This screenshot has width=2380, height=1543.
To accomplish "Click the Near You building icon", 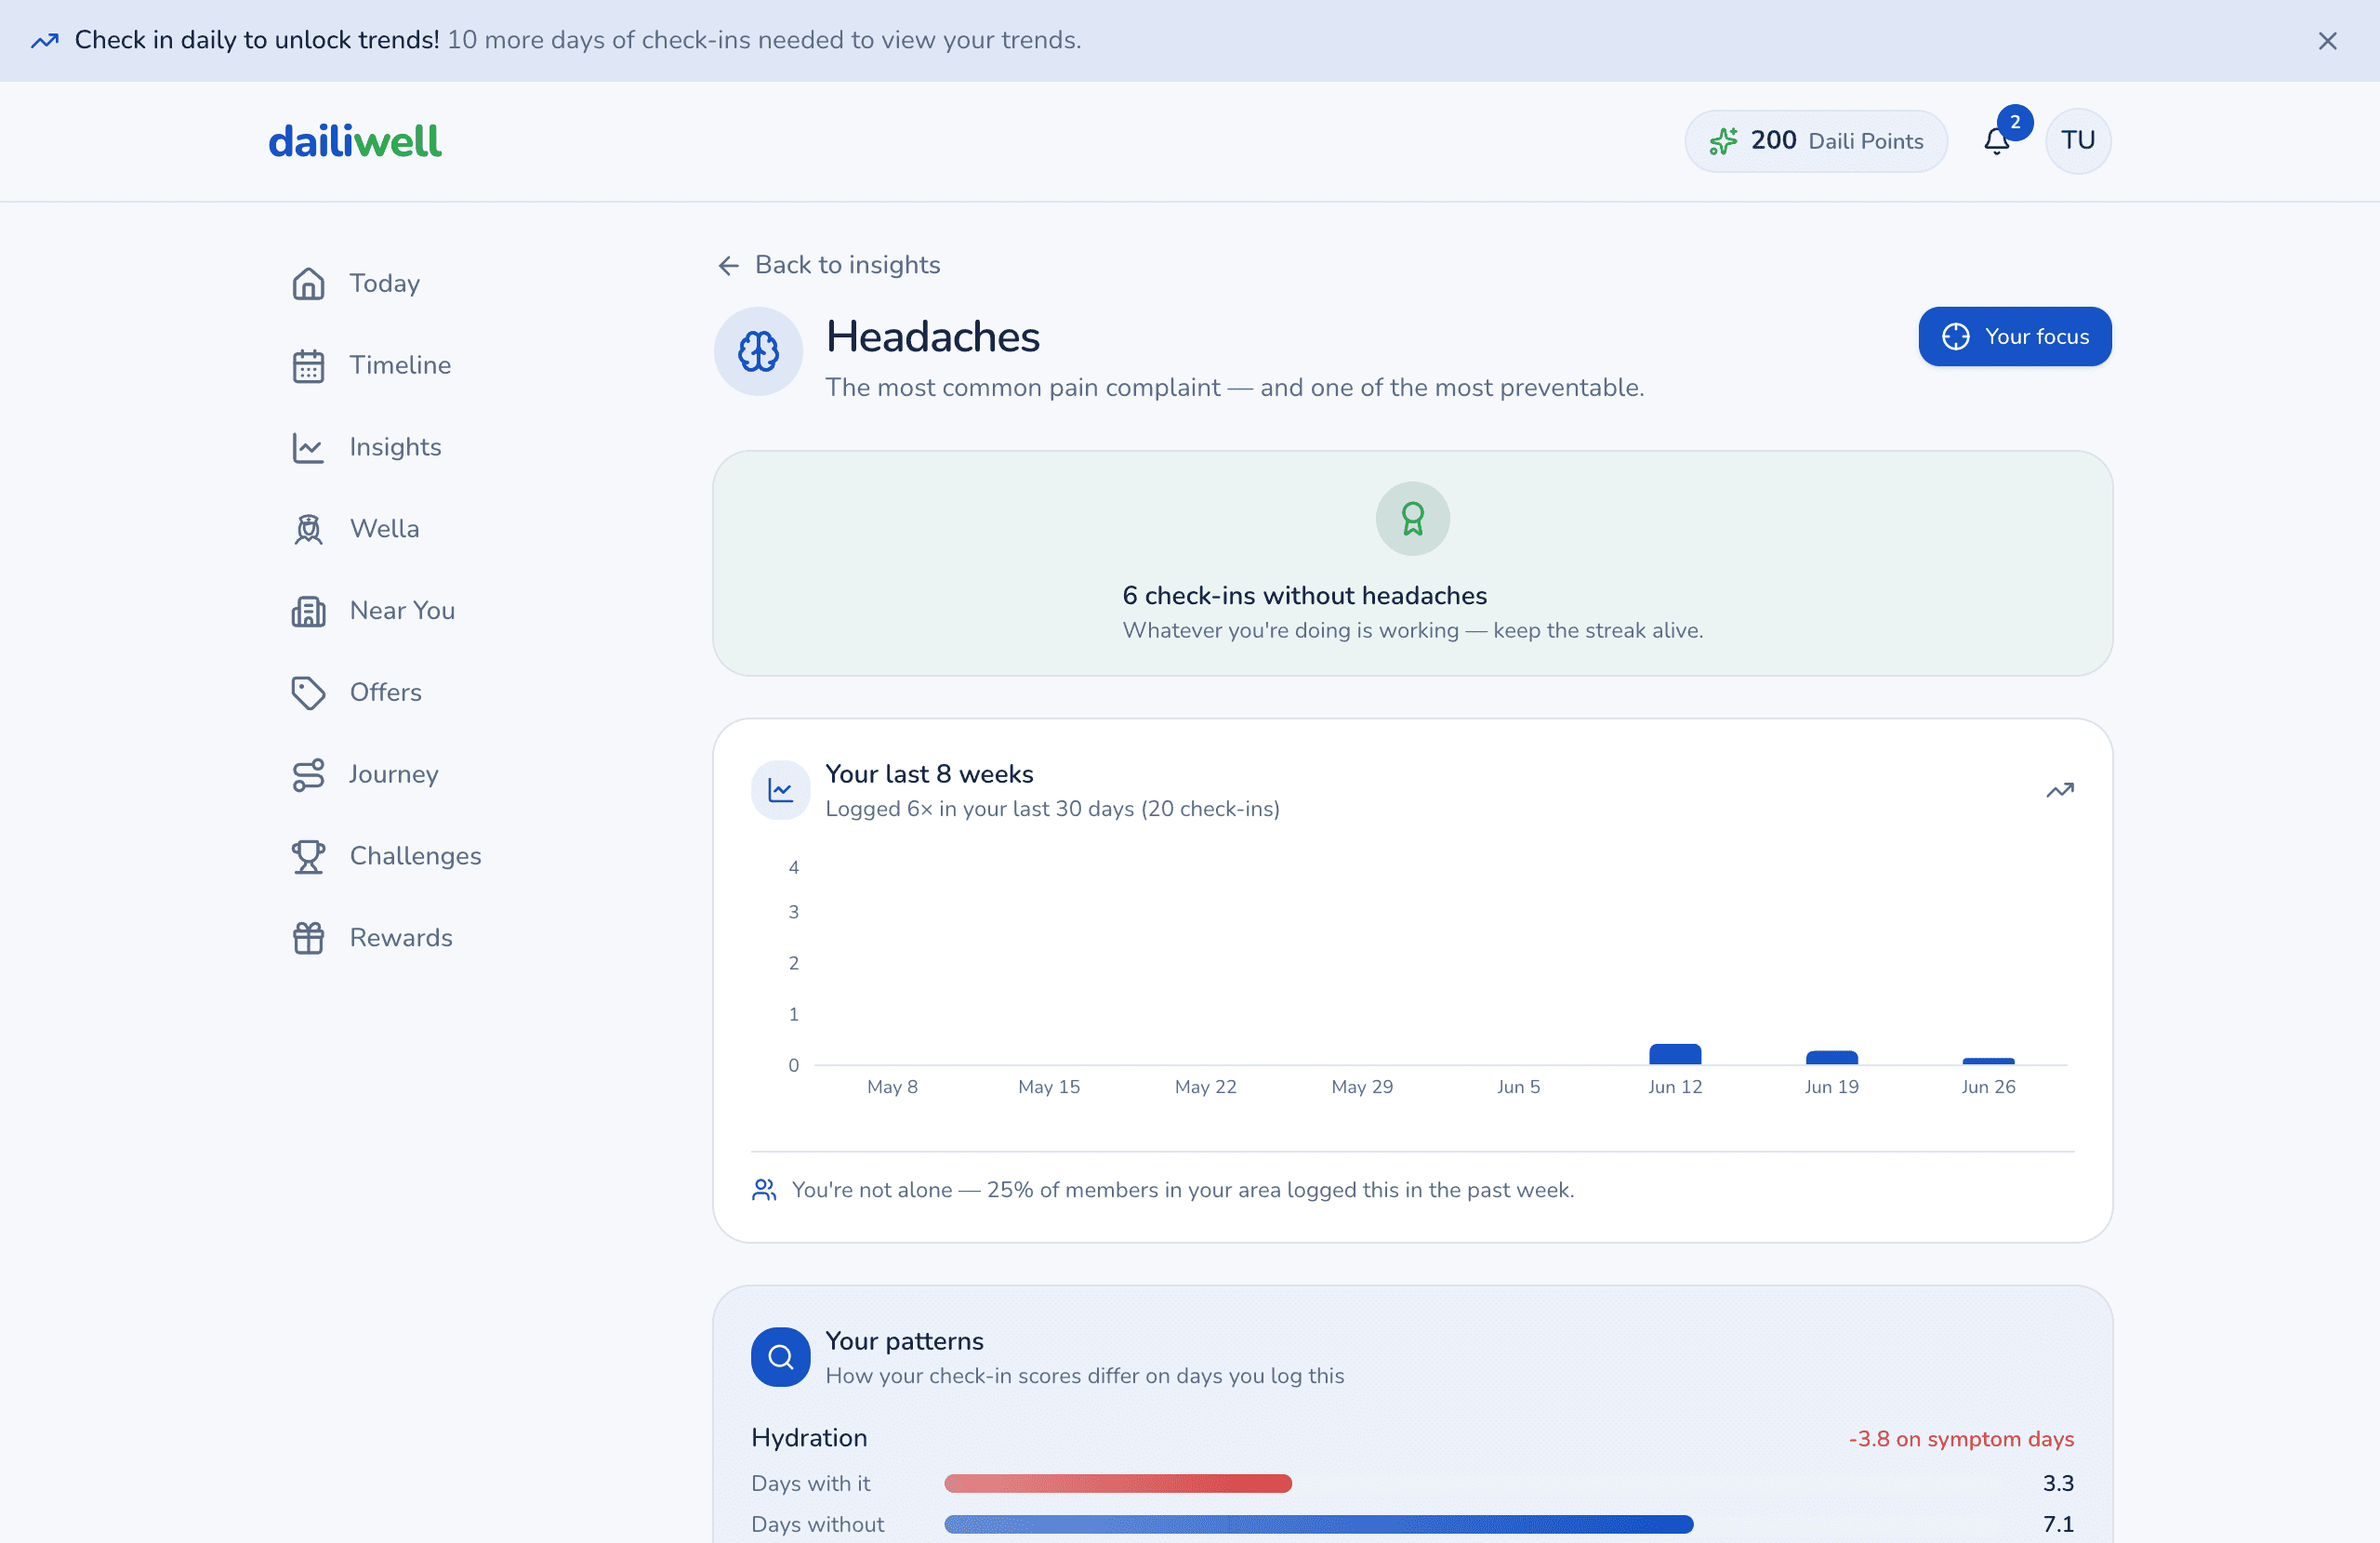I will (308, 611).
